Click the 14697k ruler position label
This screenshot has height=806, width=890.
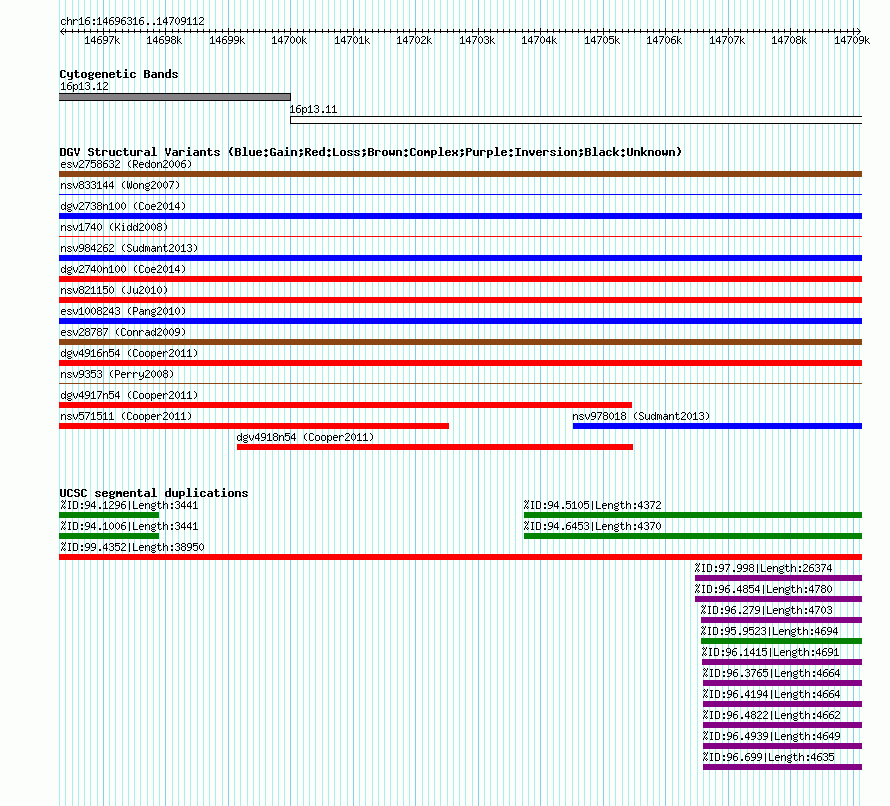pos(102,41)
